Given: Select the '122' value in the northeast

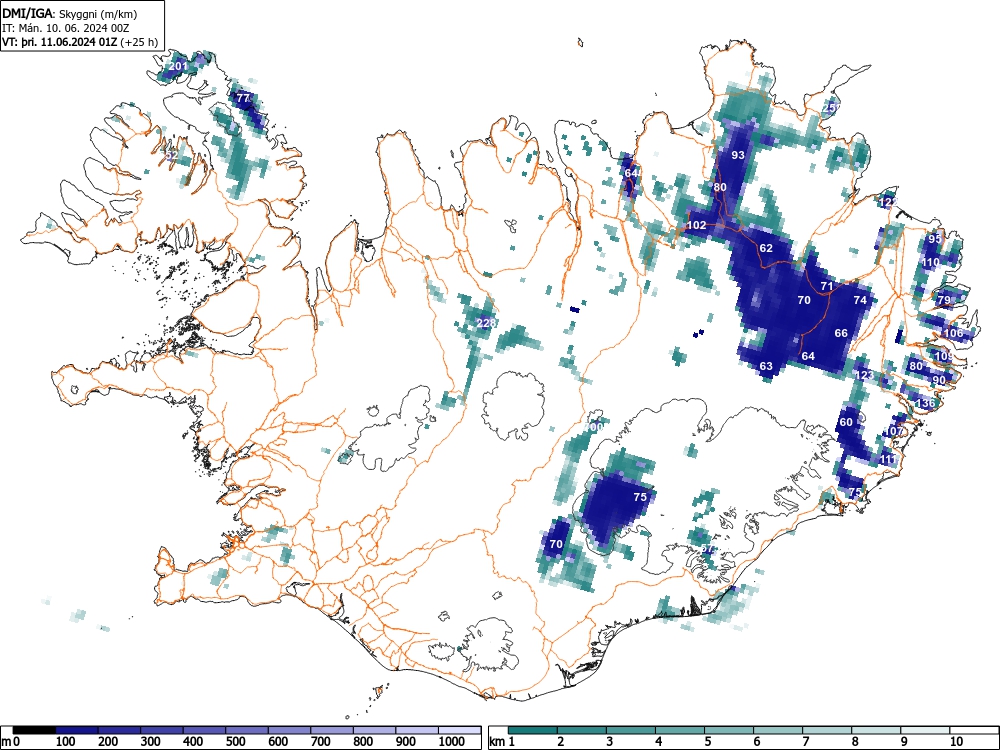Looking at the screenshot, I should [888, 202].
